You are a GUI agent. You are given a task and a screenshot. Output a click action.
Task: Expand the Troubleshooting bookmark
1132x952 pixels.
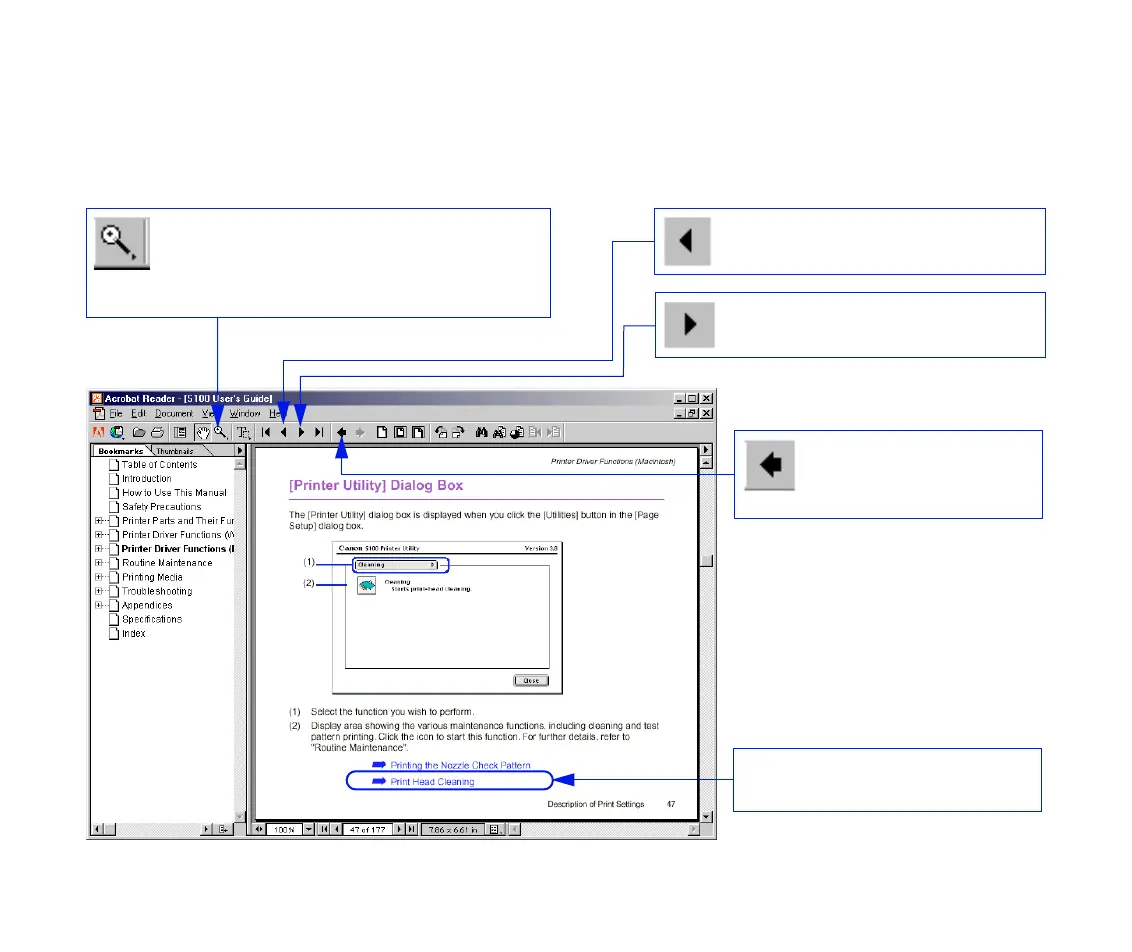pos(99,591)
